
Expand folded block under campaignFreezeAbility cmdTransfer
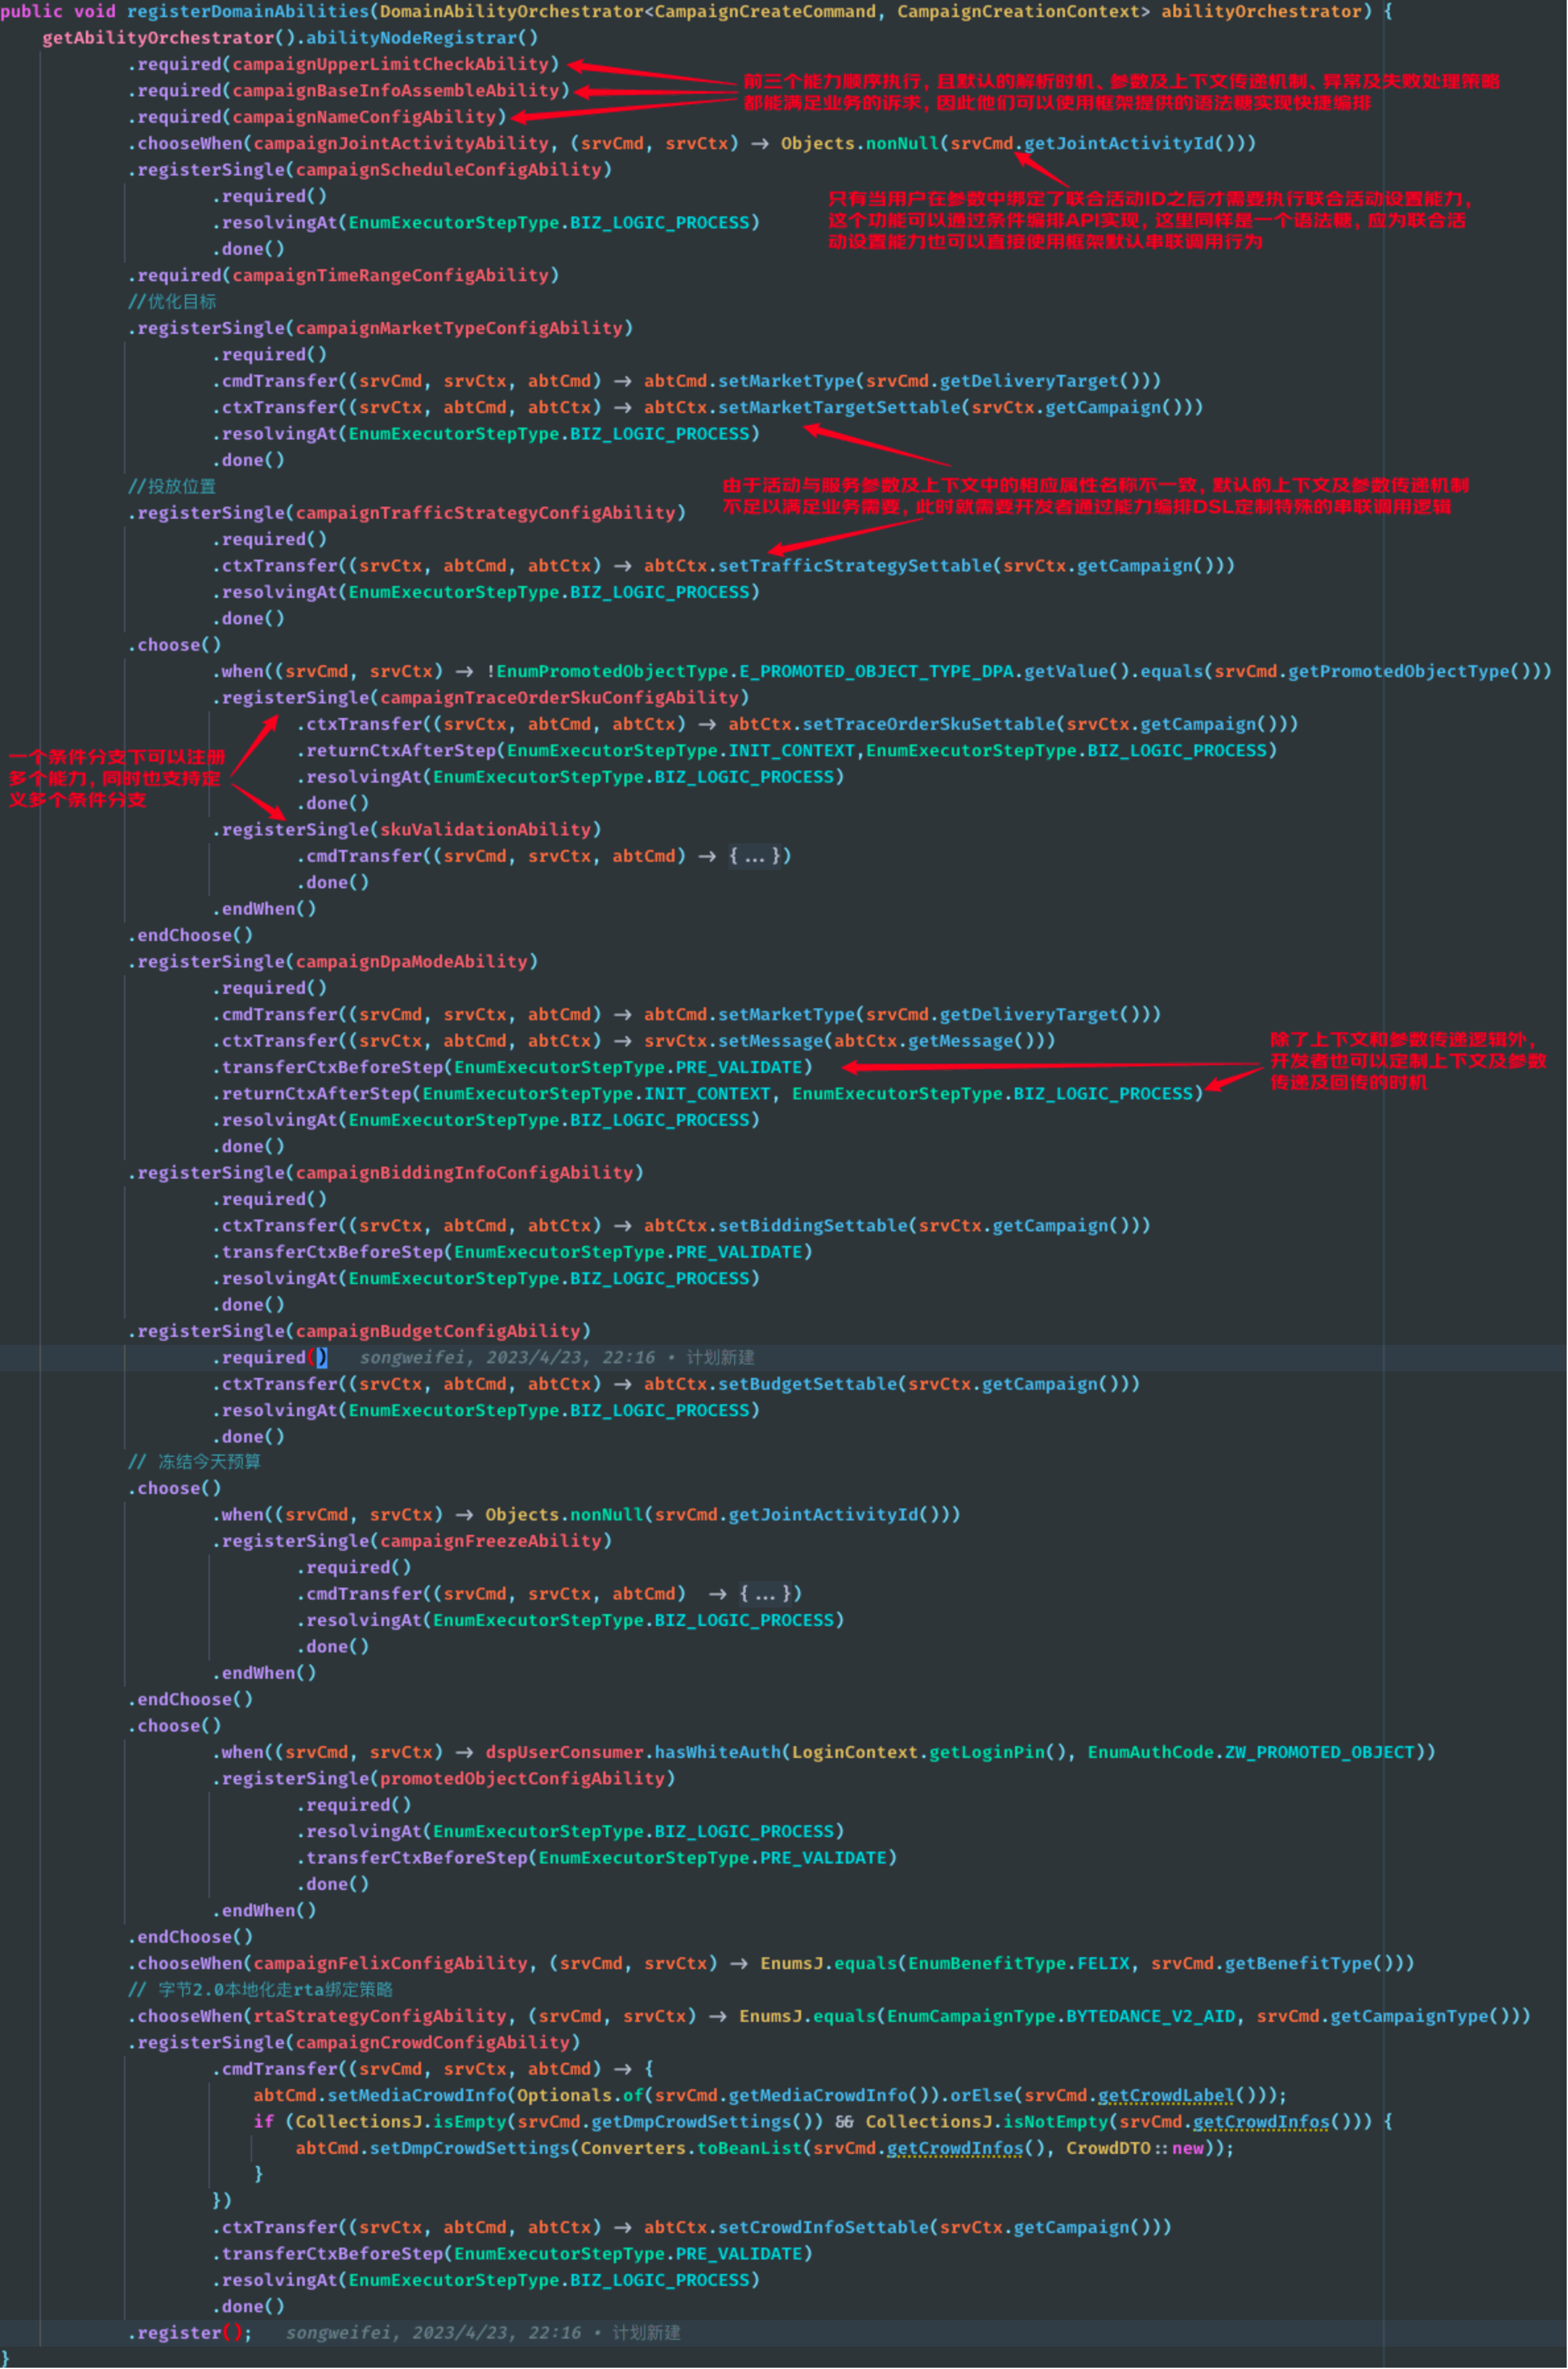[766, 1594]
